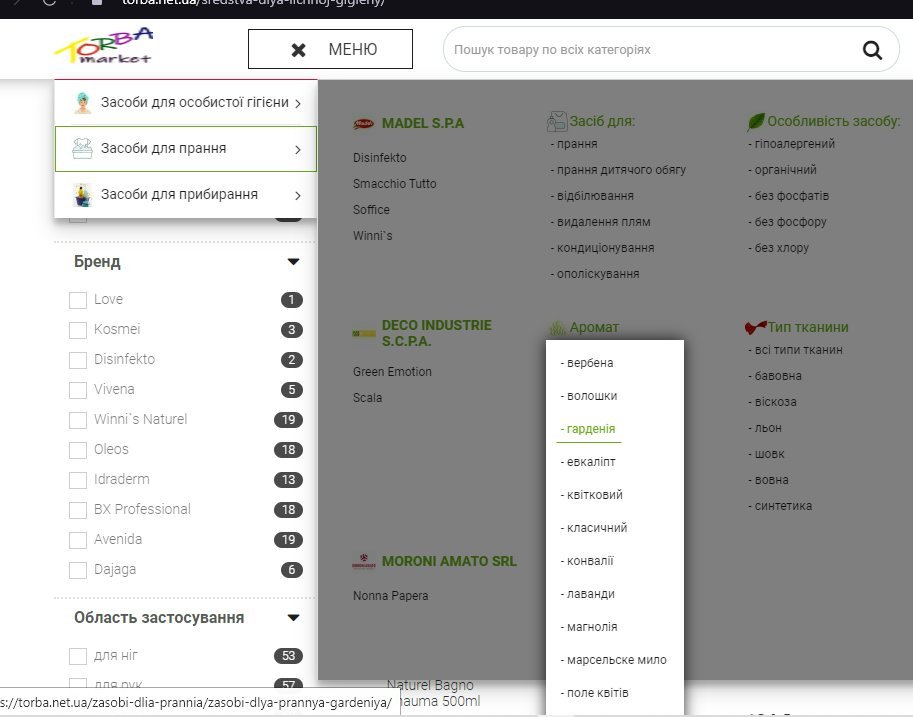Viewport: 913px width, 717px height.
Task: Open Засоби для особистої гігієни menu item
Action: 186,103
